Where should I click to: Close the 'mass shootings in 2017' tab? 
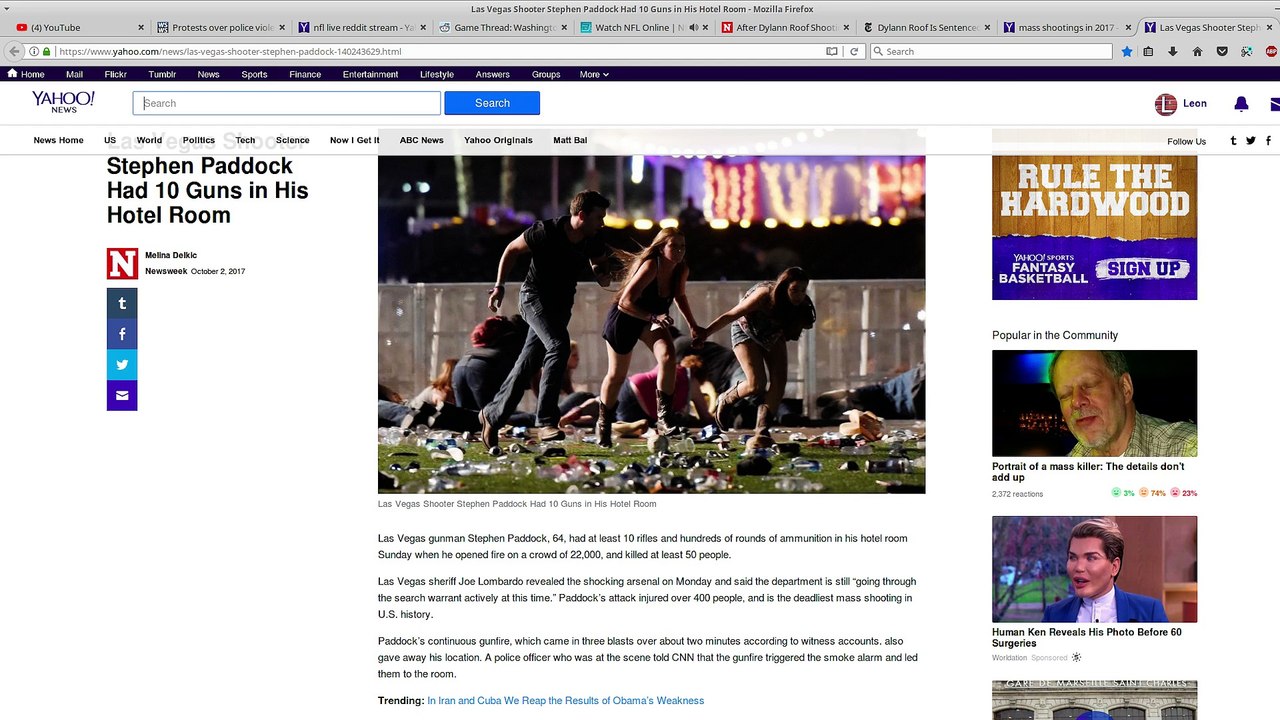(x=1128, y=27)
